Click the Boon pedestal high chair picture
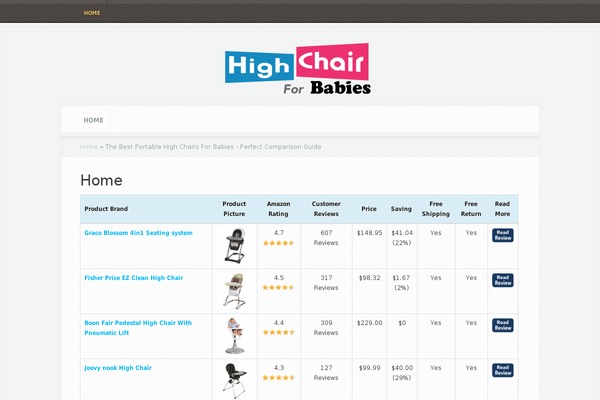The height and width of the screenshot is (400, 600). click(x=235, y=336)
